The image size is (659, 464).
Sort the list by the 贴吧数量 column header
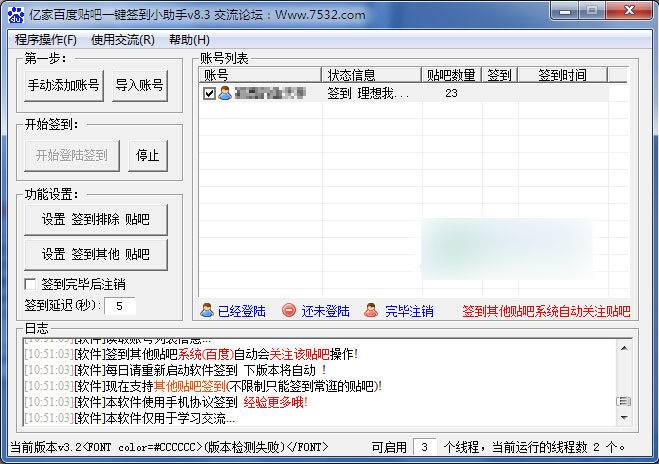(451, 75)
